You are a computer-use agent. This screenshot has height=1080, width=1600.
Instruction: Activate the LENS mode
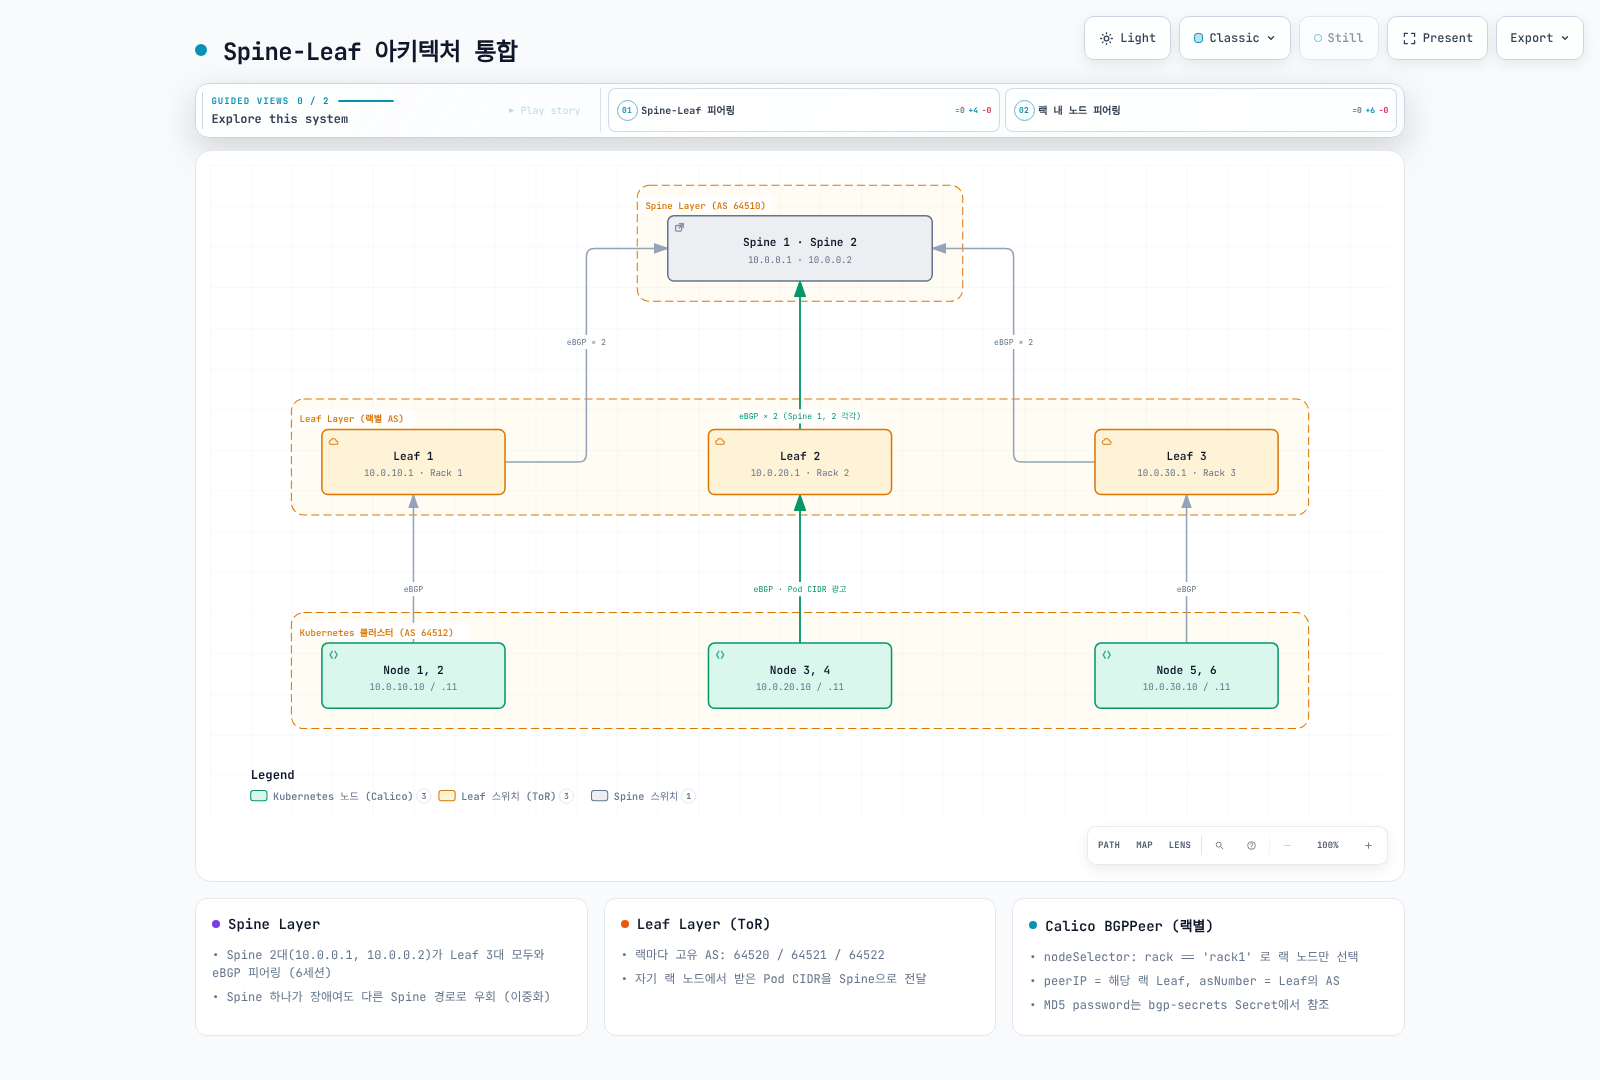pyautogui.click(x=1180, y=845)
